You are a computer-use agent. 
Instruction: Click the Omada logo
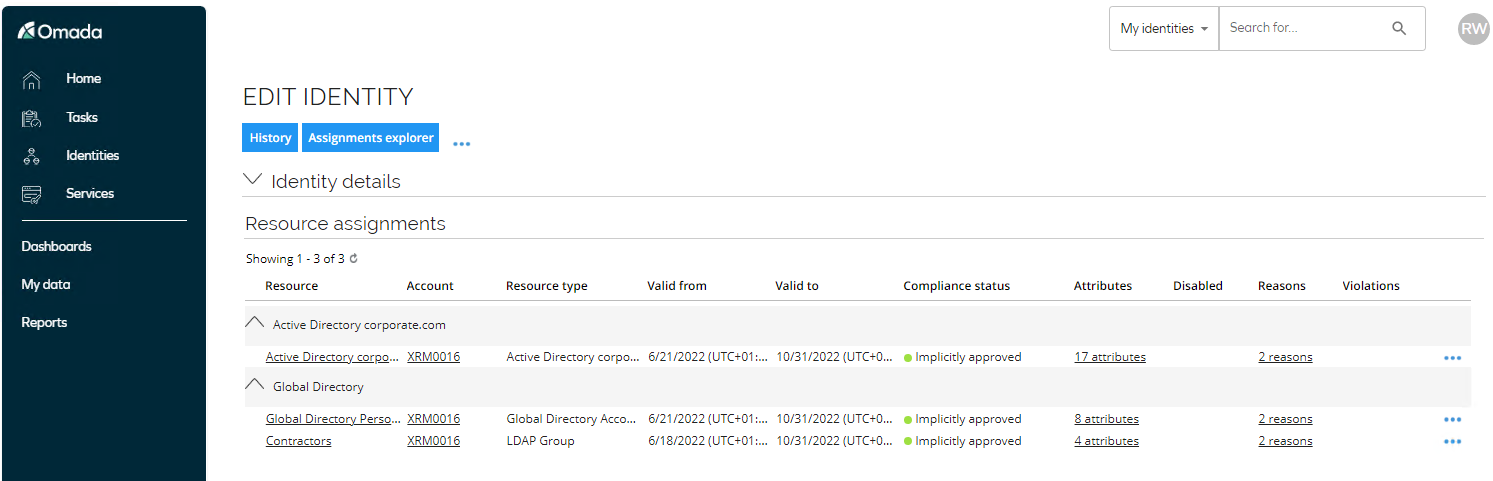click(60, 31)
